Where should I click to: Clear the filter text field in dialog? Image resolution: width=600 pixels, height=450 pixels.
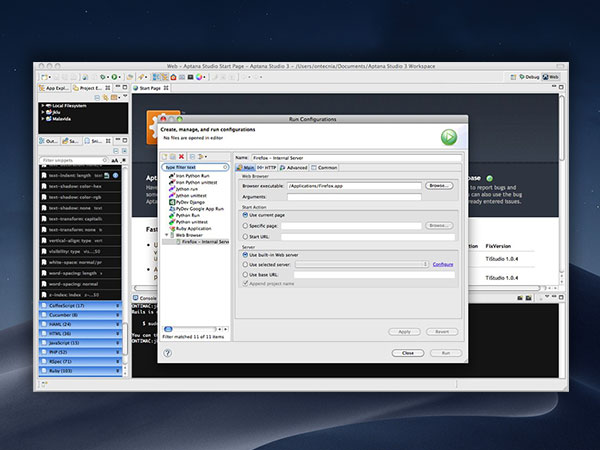tap(225, 167)
